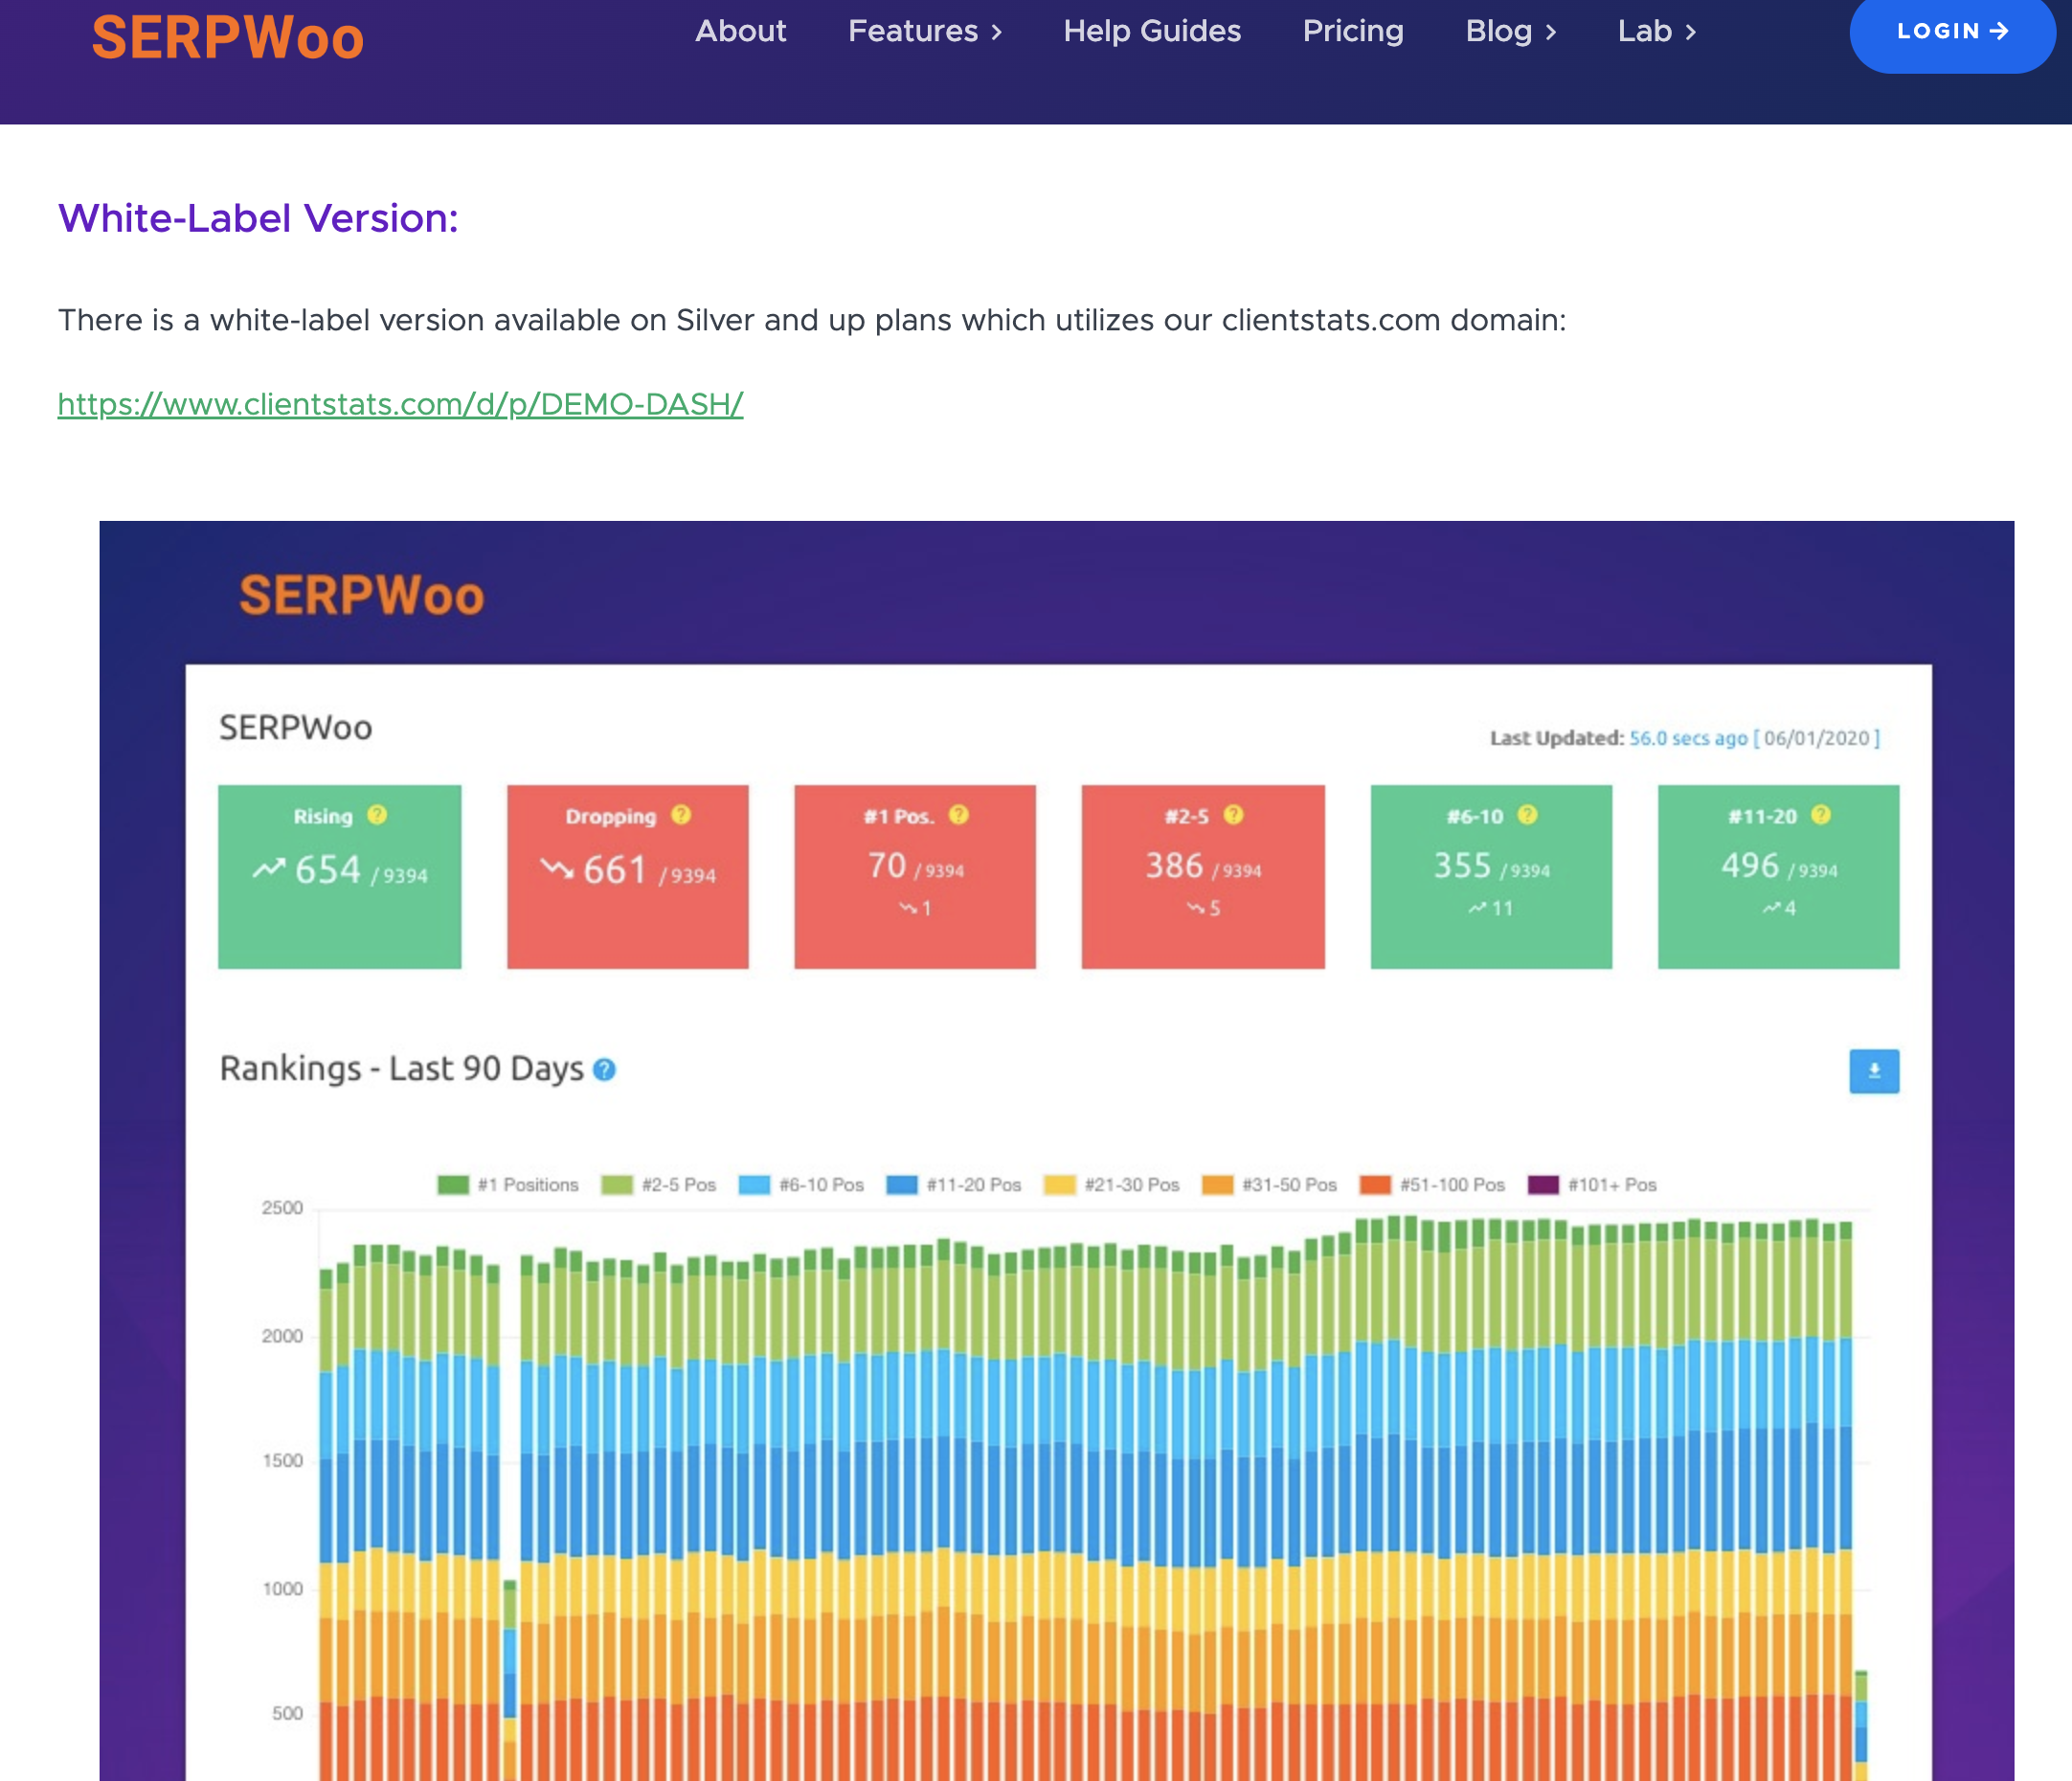Click the help icon on #6-10 card
Viewport: 2072px width, 1781px height.
1528,815
